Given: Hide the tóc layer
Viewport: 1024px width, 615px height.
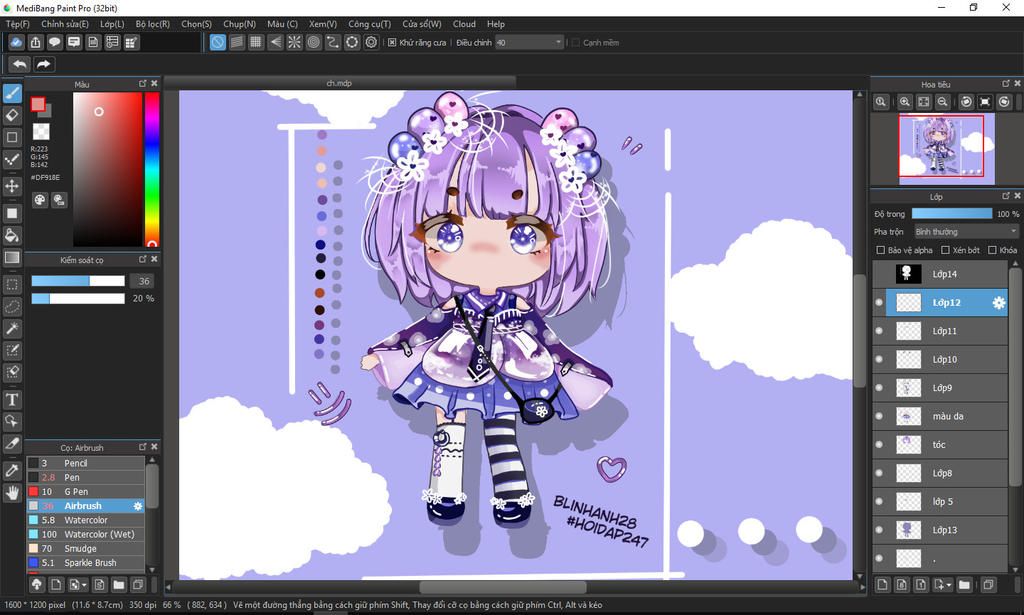Looking at the screenshot, I should [x=879, y=445].
